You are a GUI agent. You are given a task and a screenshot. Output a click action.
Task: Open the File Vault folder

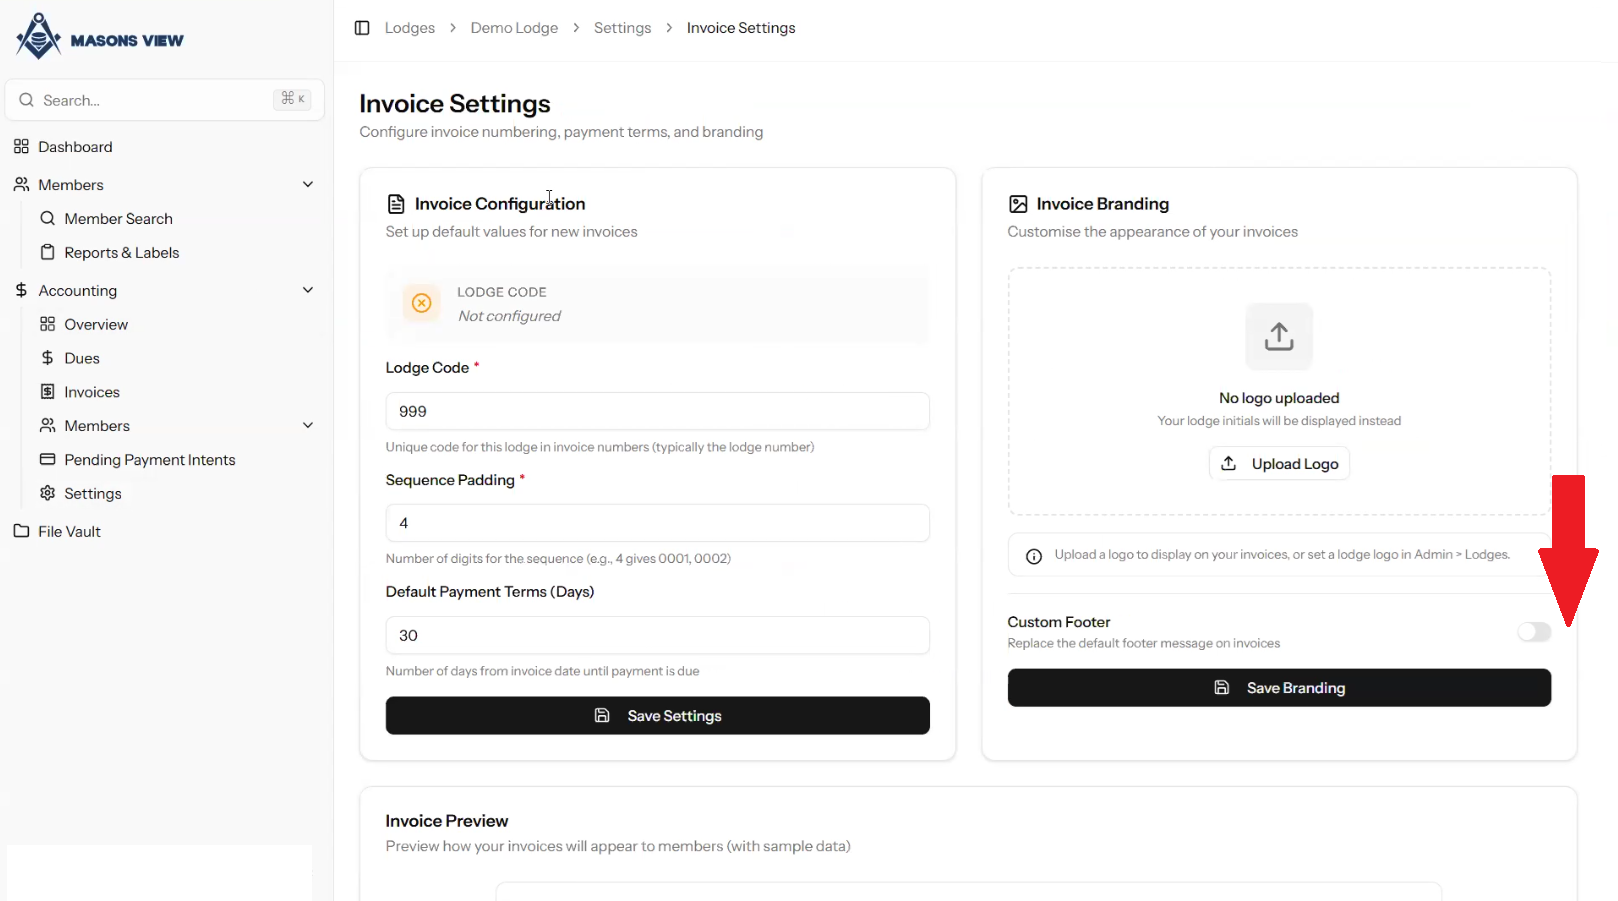(69, 532)
